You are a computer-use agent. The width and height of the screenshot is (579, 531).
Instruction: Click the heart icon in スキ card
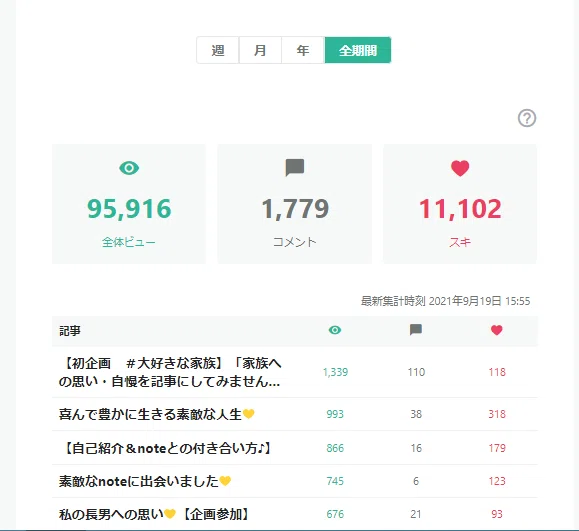pyautogui.click(x=460, y=168)
